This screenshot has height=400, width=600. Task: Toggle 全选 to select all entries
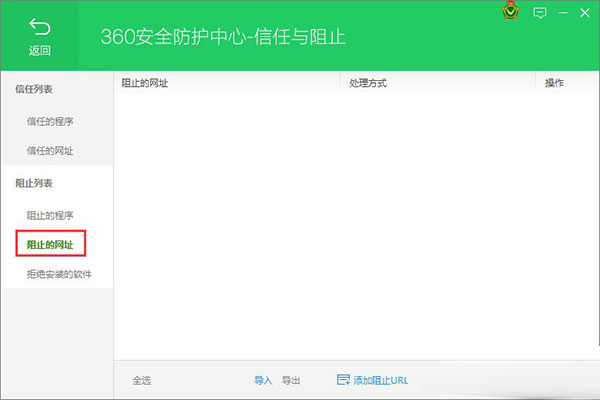[142, 381]
